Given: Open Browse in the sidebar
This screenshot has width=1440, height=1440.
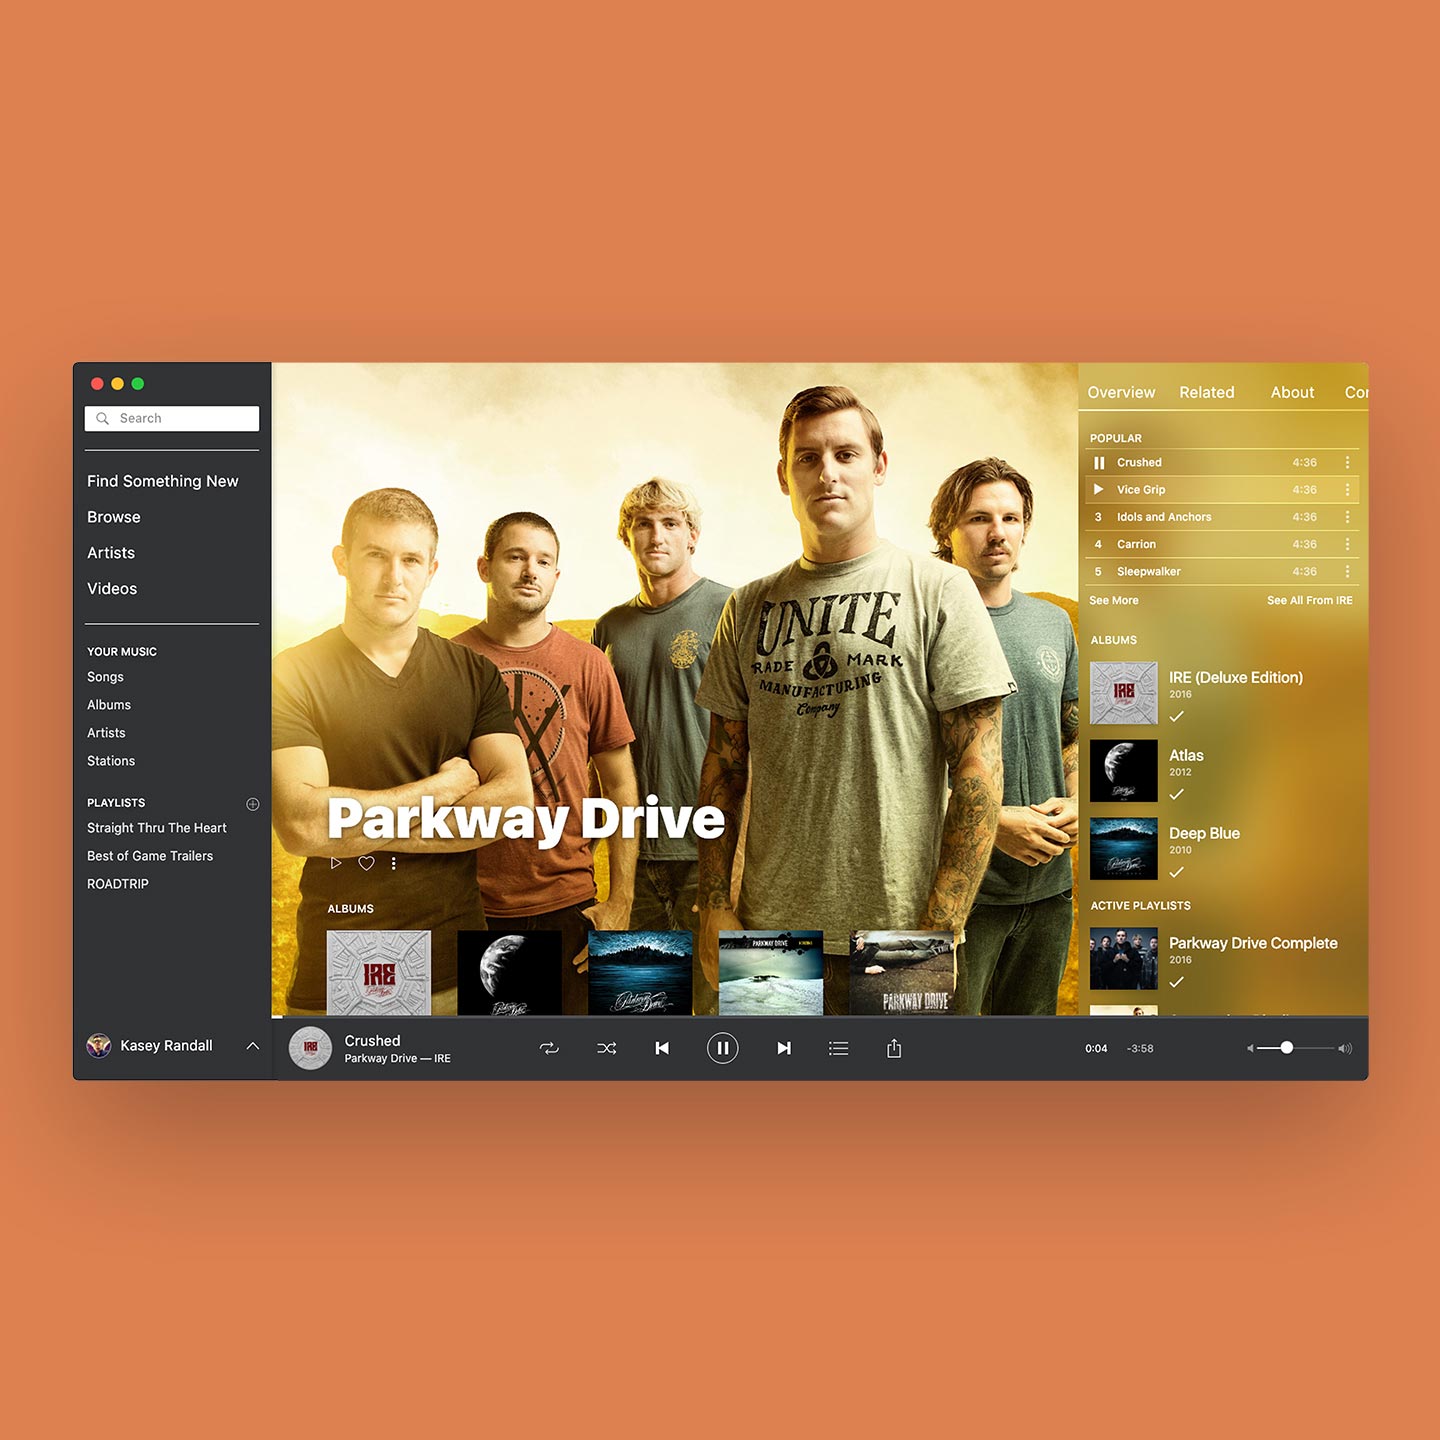Looking at the screenshot, I should coord(114,517).
